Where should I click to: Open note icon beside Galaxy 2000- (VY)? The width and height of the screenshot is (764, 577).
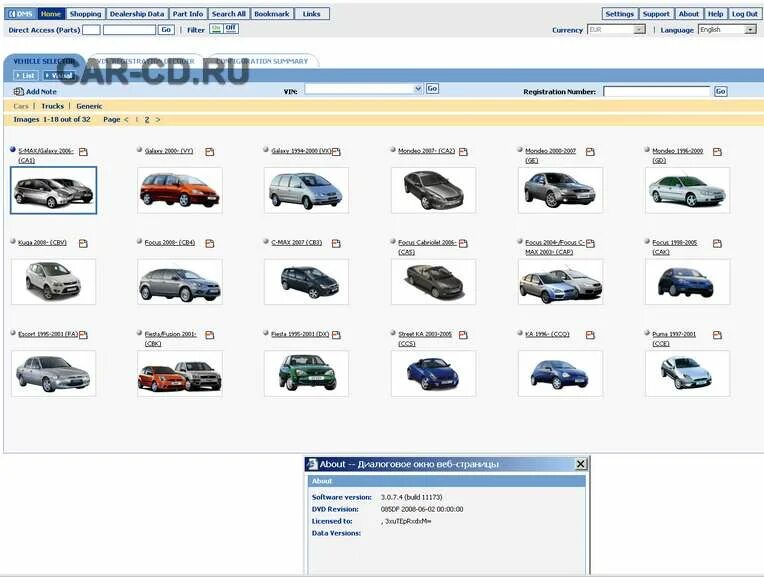coord(210,152)
